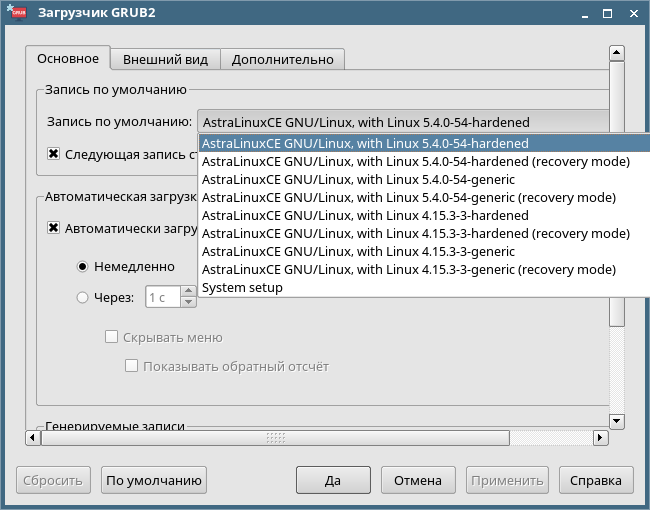This screenshot has width=650, height=510.
Task: Maximize the Загрузчик GRUB2 window
Action: [607, 14]
